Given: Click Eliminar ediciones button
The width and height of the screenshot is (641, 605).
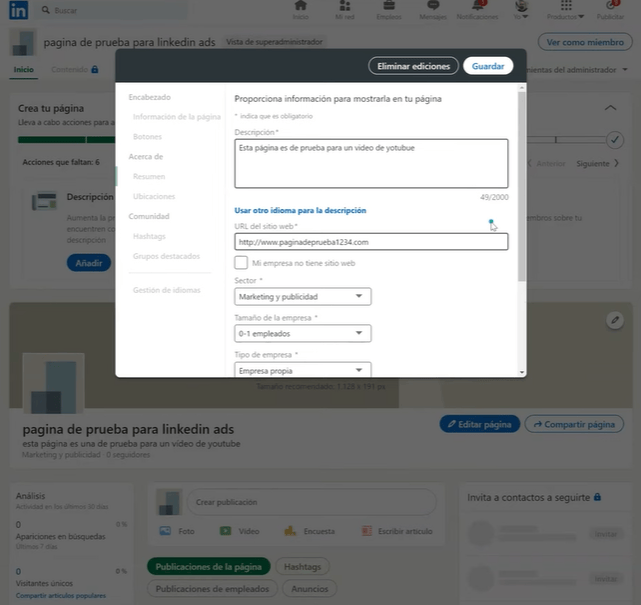Looking at the screenshot, I should click(x=413, y=66).
